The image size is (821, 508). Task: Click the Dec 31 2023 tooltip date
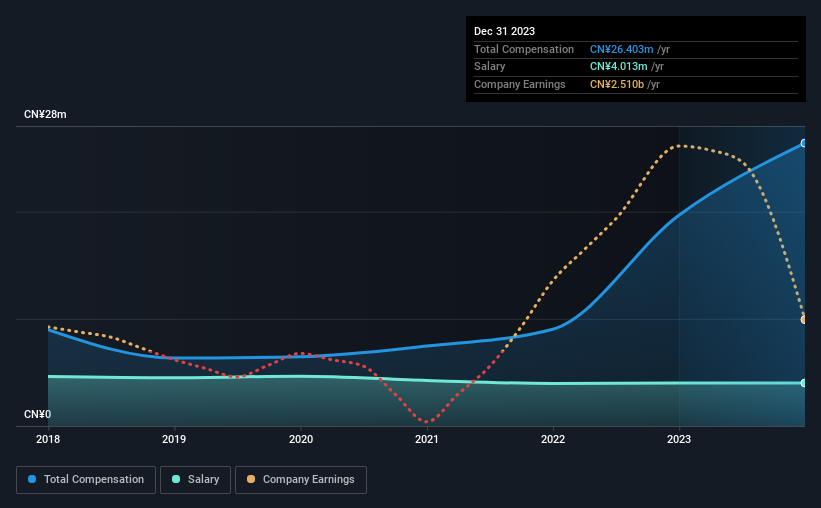(x=504, y=31)
